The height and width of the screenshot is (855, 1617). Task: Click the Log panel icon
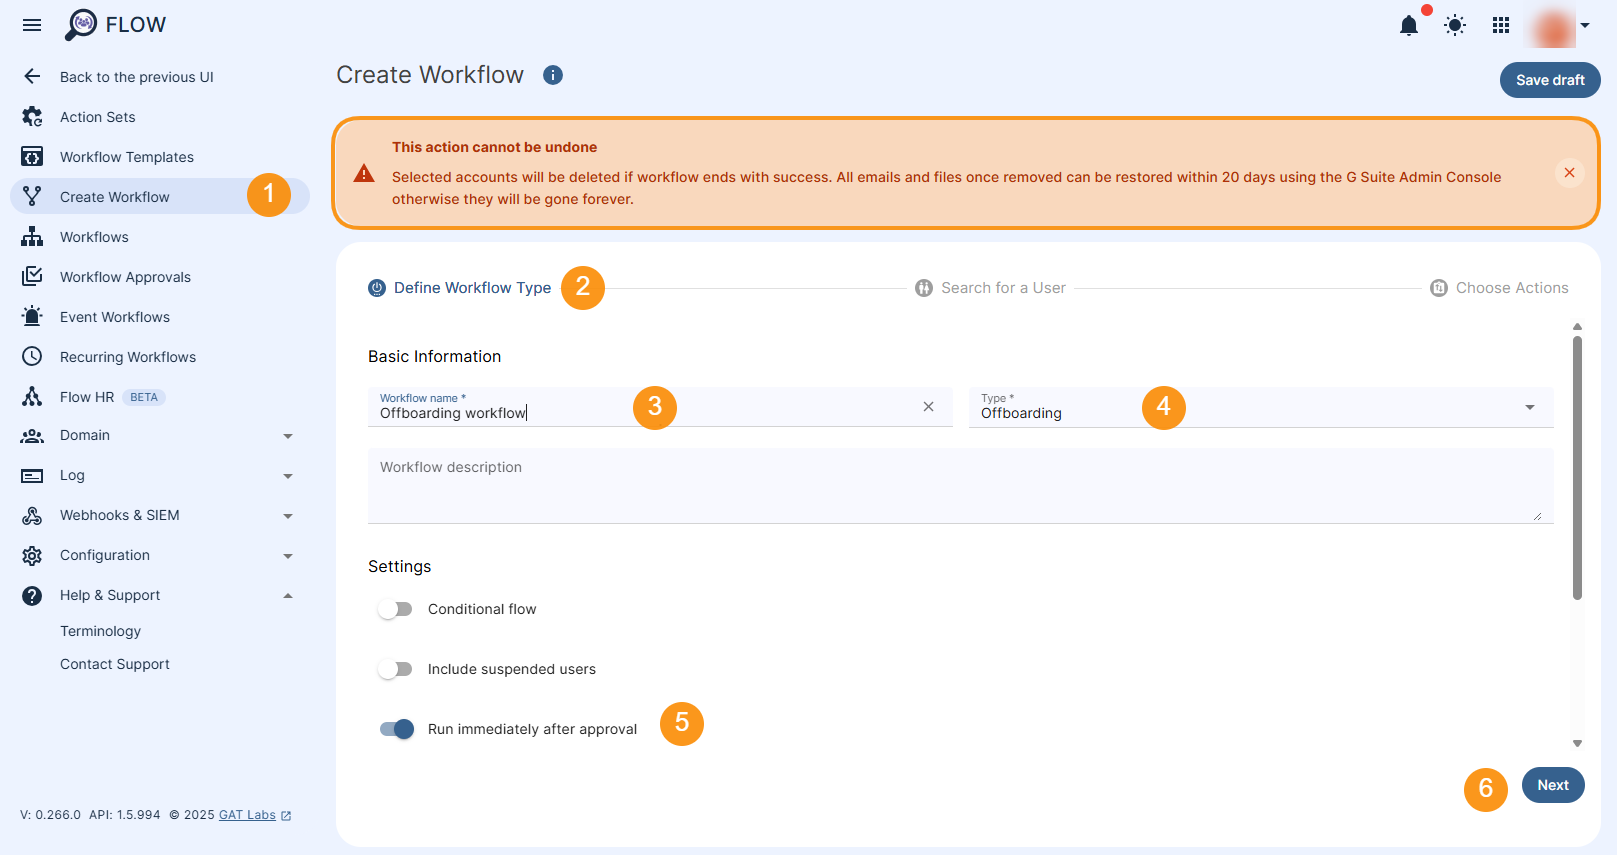[x=32, y=476]
